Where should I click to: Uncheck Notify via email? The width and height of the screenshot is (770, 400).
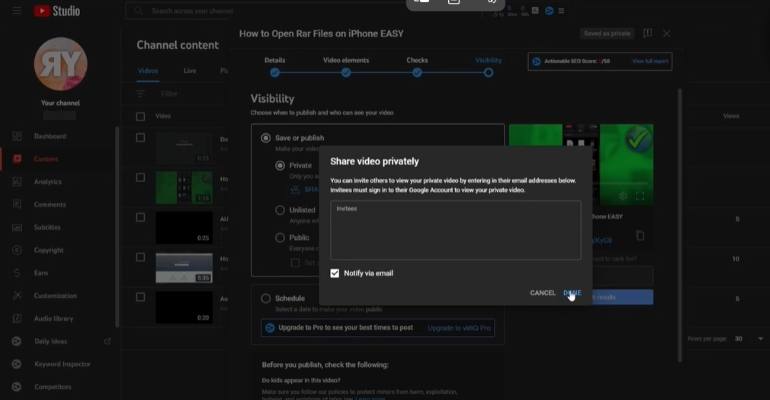click(x=334, y=273)
